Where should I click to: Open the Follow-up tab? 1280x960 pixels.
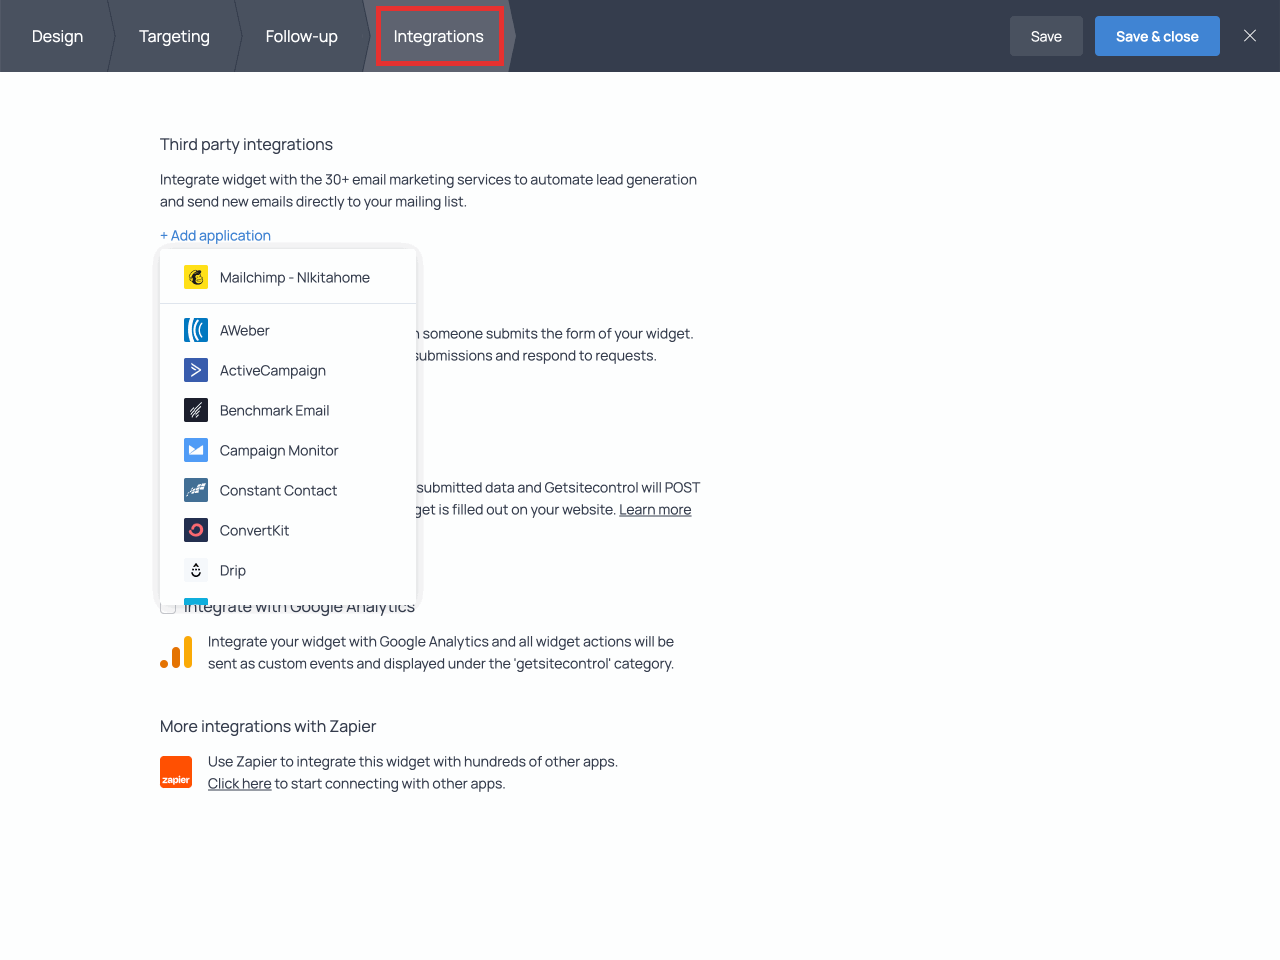301,36
